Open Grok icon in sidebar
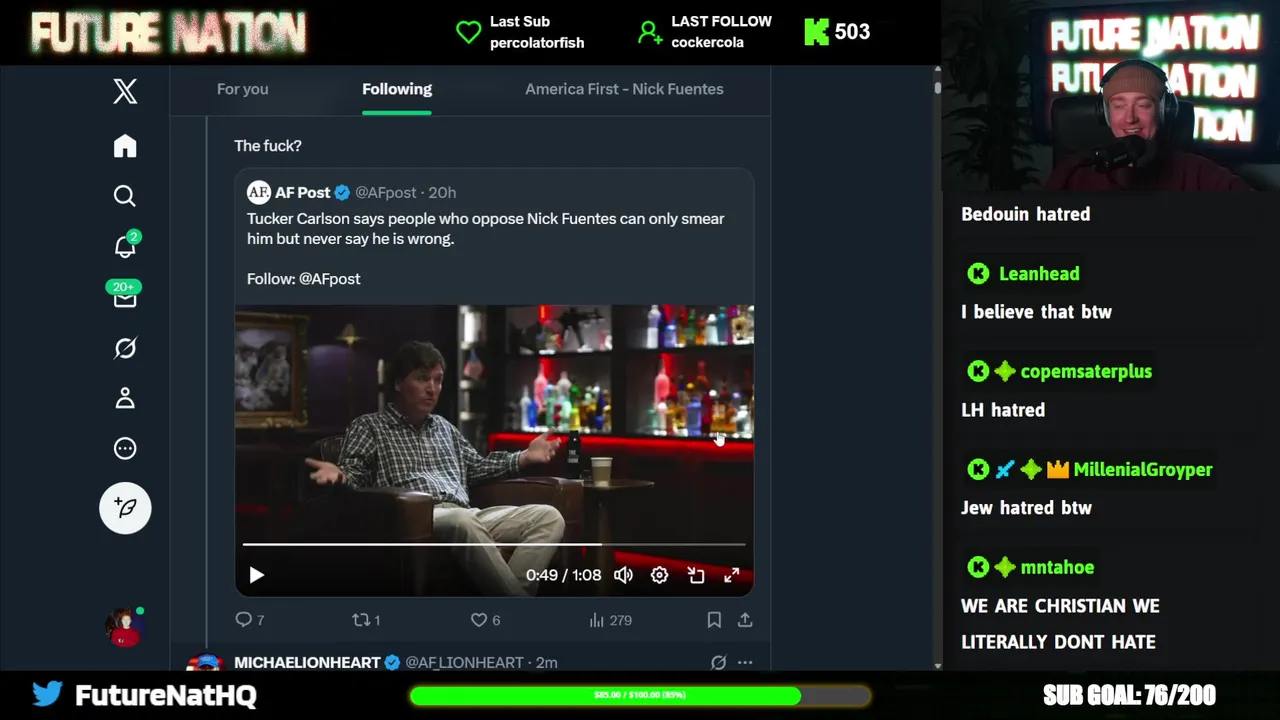The width and height of the screenshot is (1280, 720). [x=125, y=348]
